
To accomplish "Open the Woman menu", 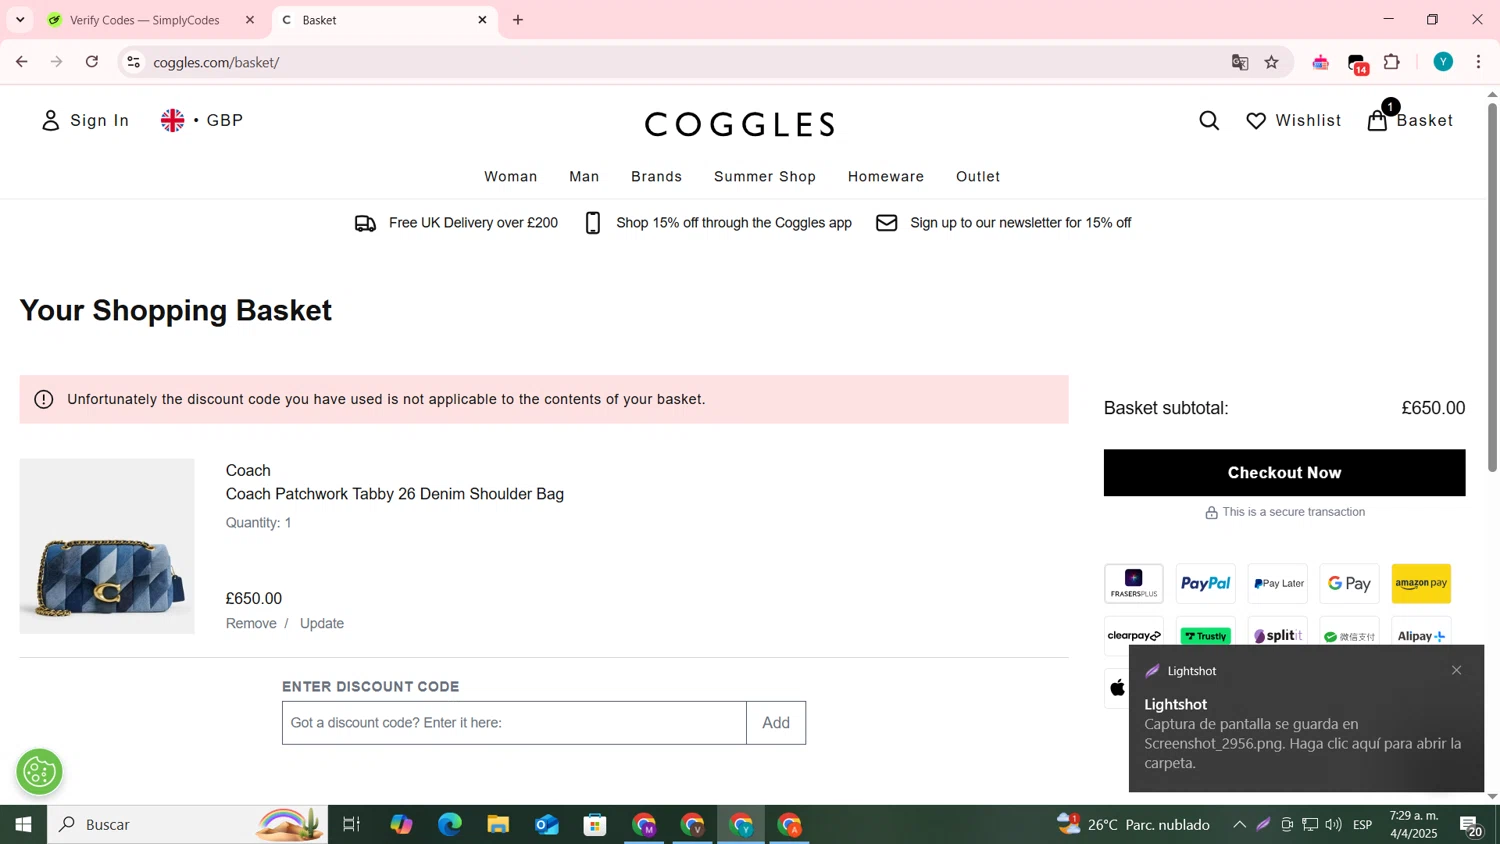I will [511, 177].
